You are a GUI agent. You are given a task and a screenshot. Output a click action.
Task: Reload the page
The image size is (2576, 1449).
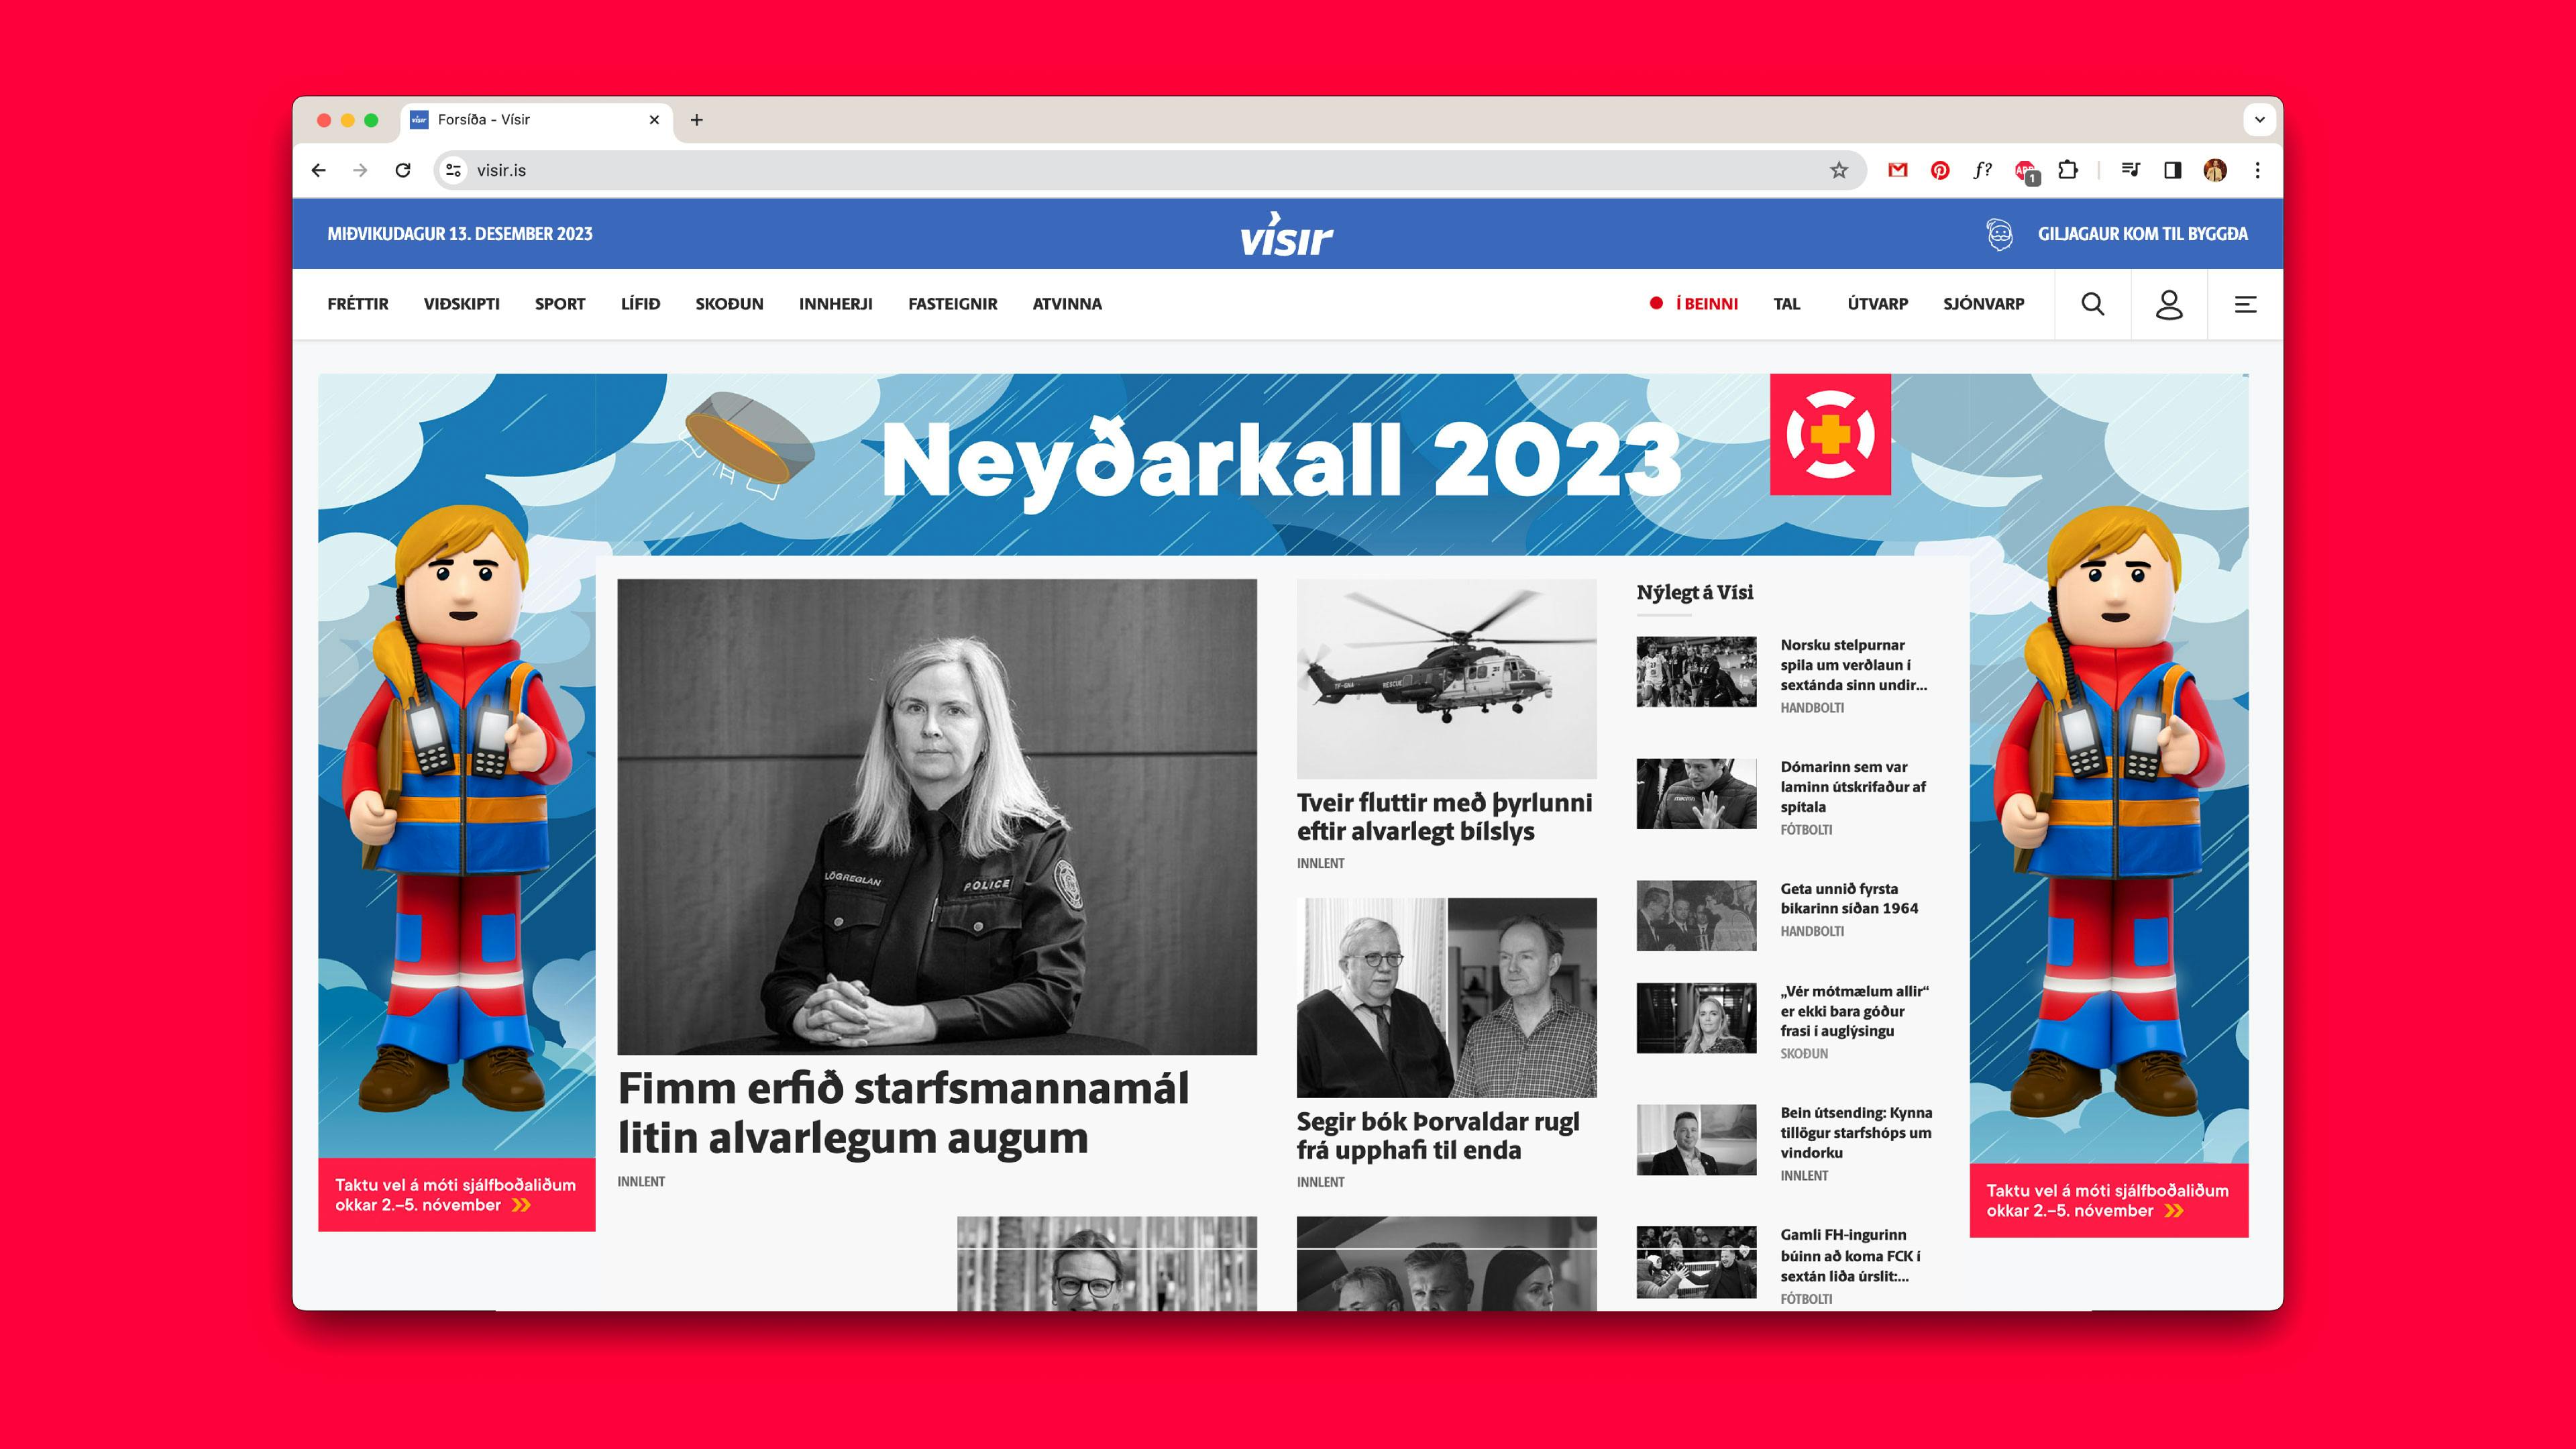[403, 170]
